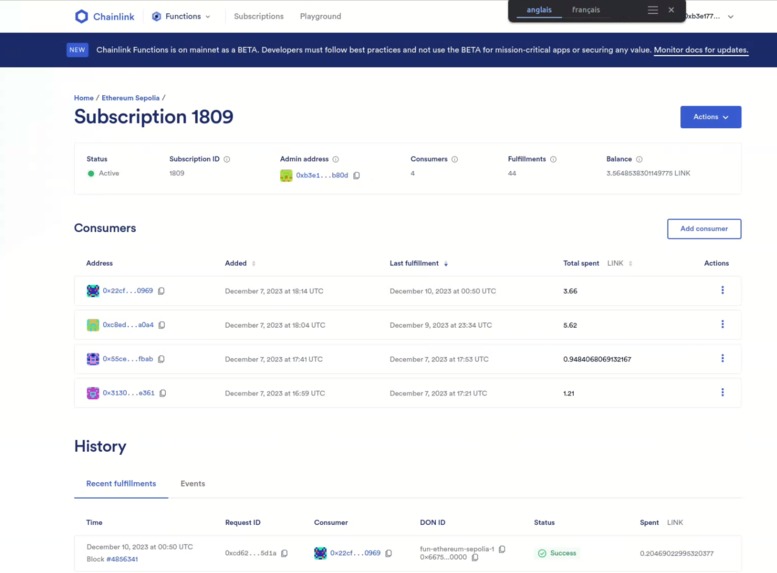
Task: Show Balance info icon
Action: tap(639, 159)
